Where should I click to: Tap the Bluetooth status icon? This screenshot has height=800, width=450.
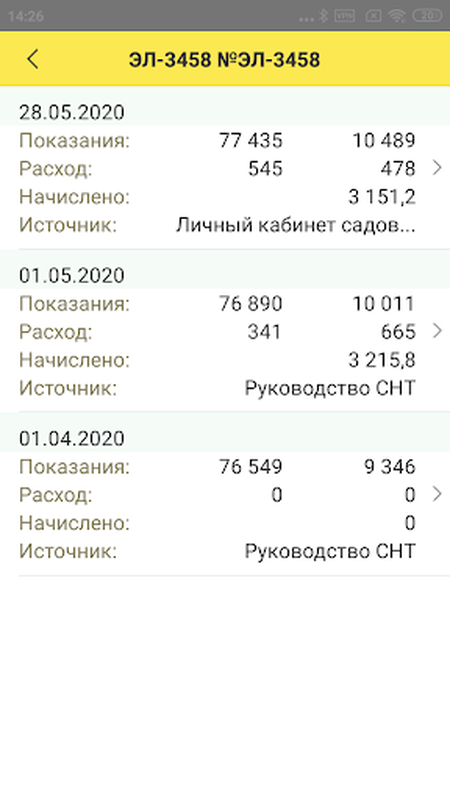(322, 16)
